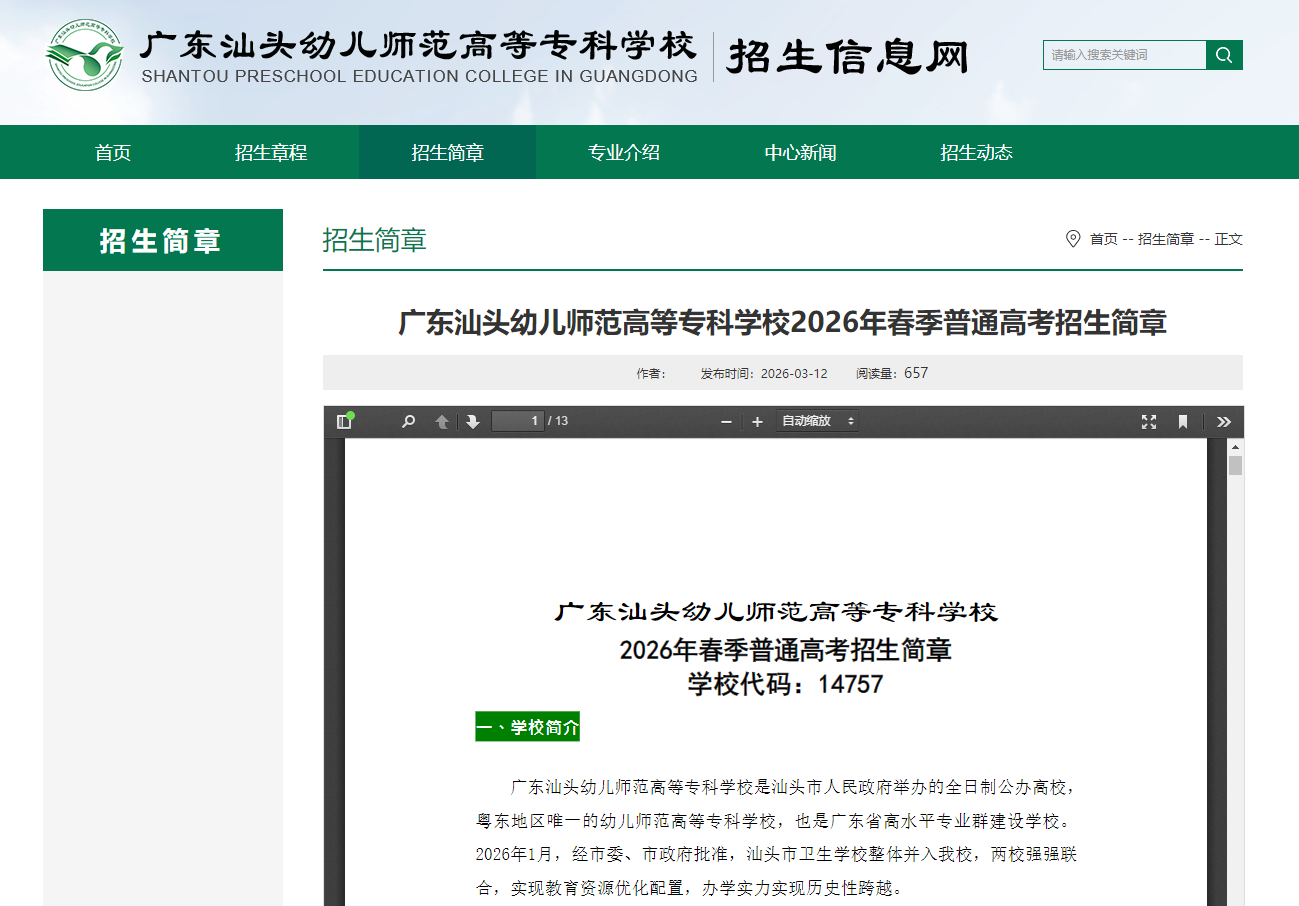The width and height of the screenshot is (1299, 906).
Task: Click the PDF viewer vertical scrollbar
Action: [1235, 470]
